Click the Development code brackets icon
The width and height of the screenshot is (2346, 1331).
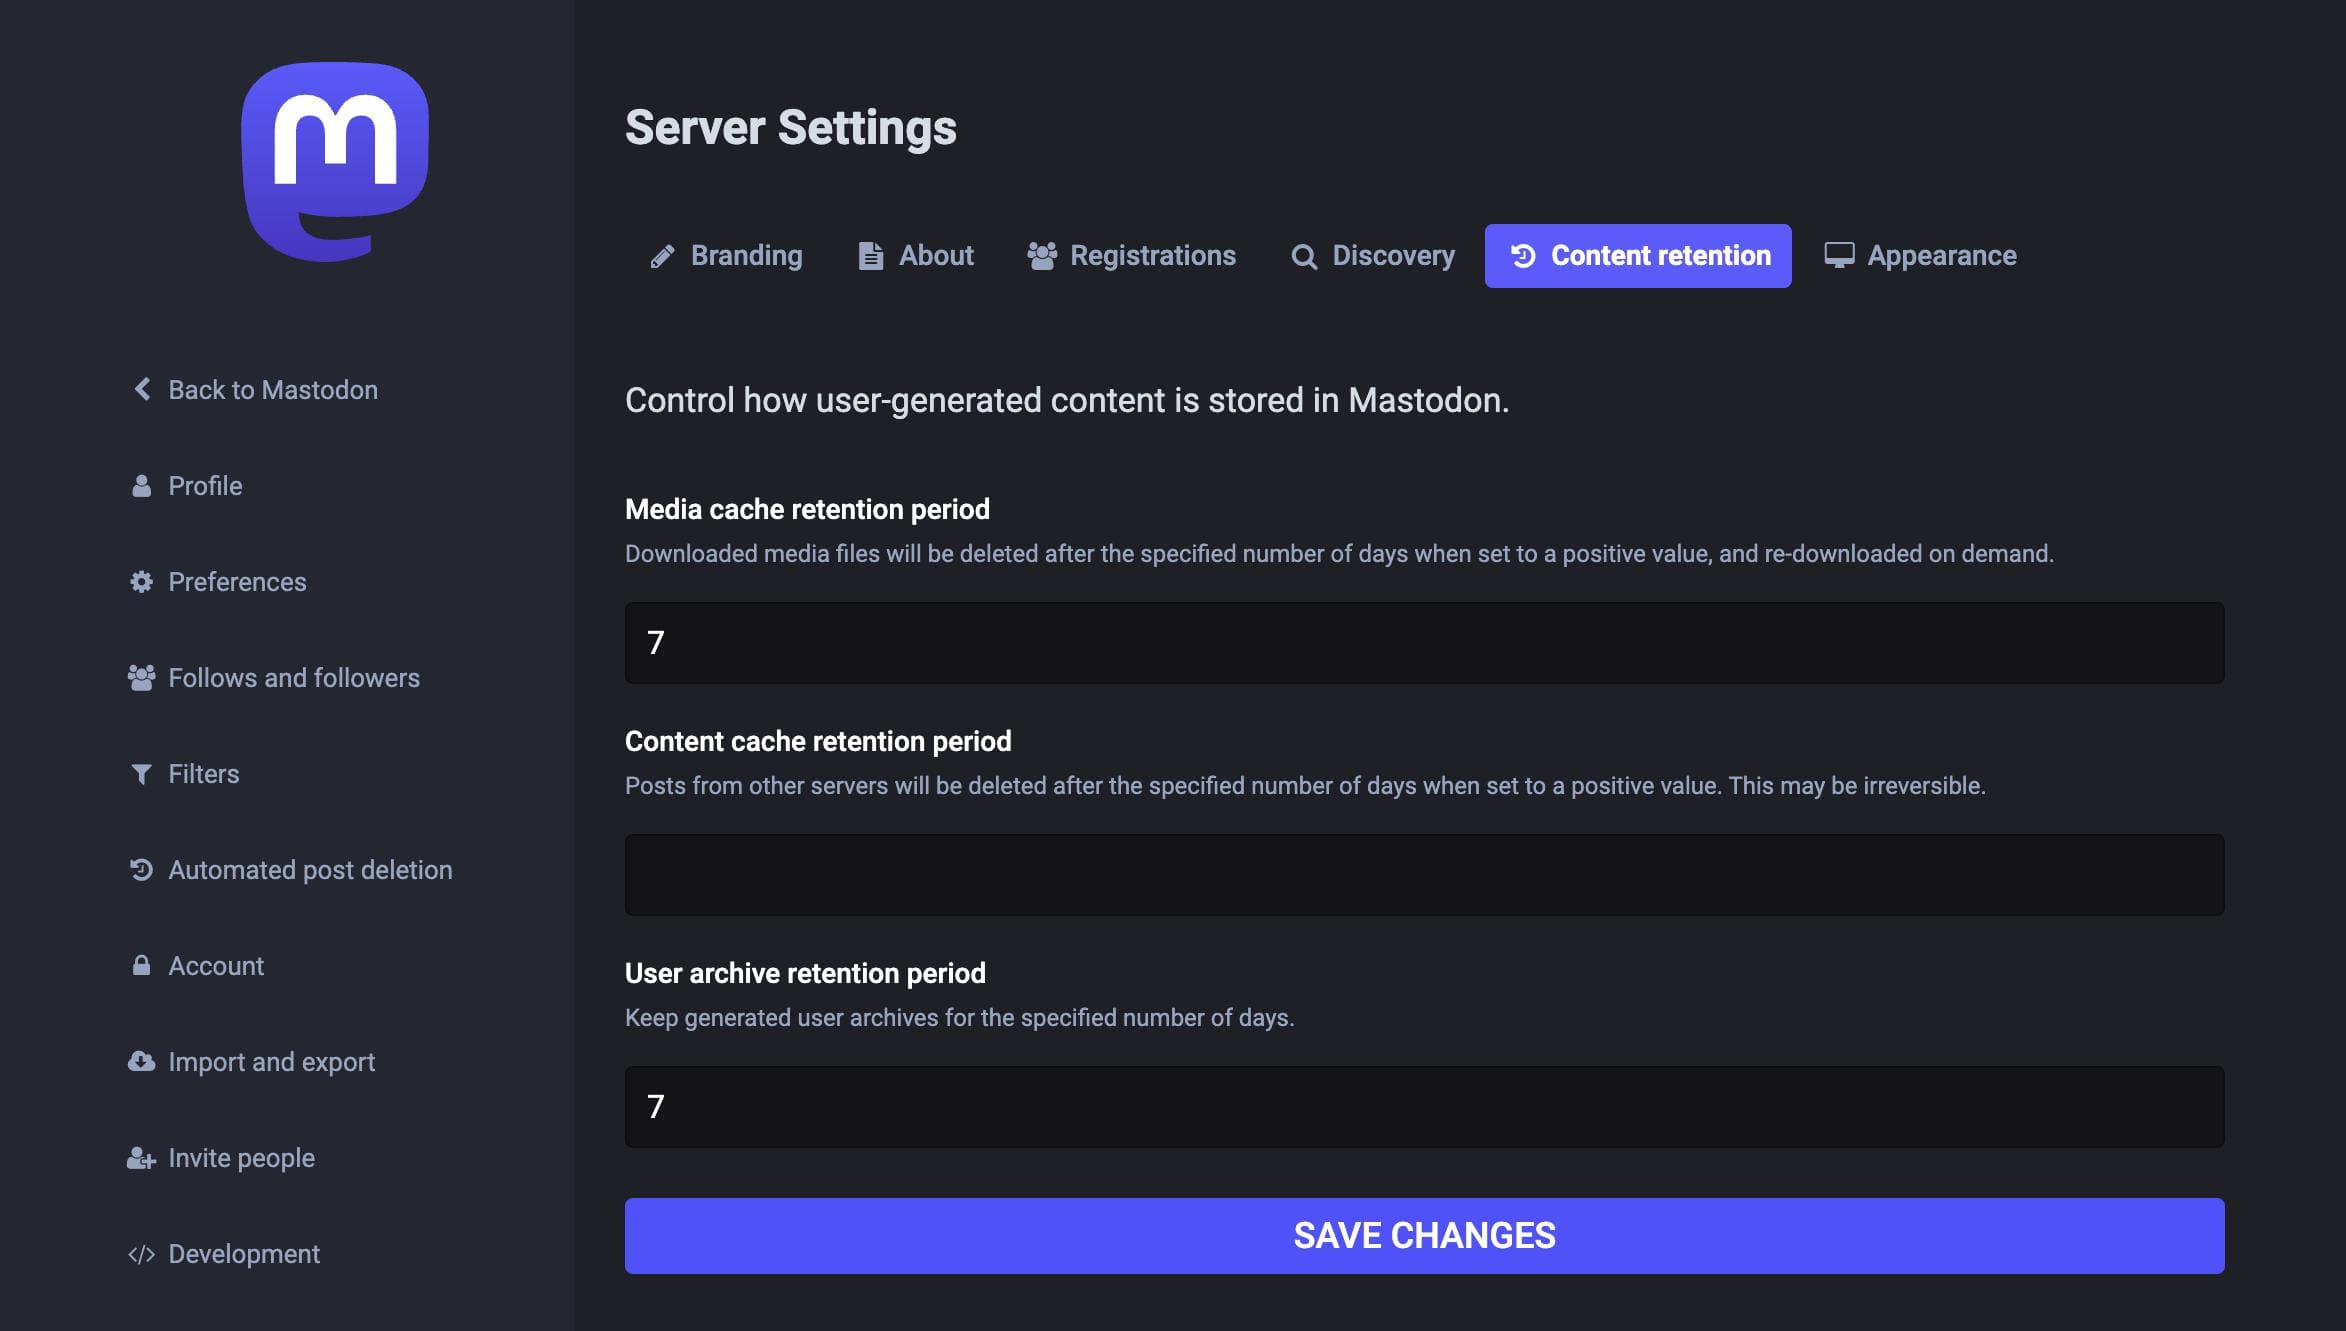click(x=142, y=1254)
